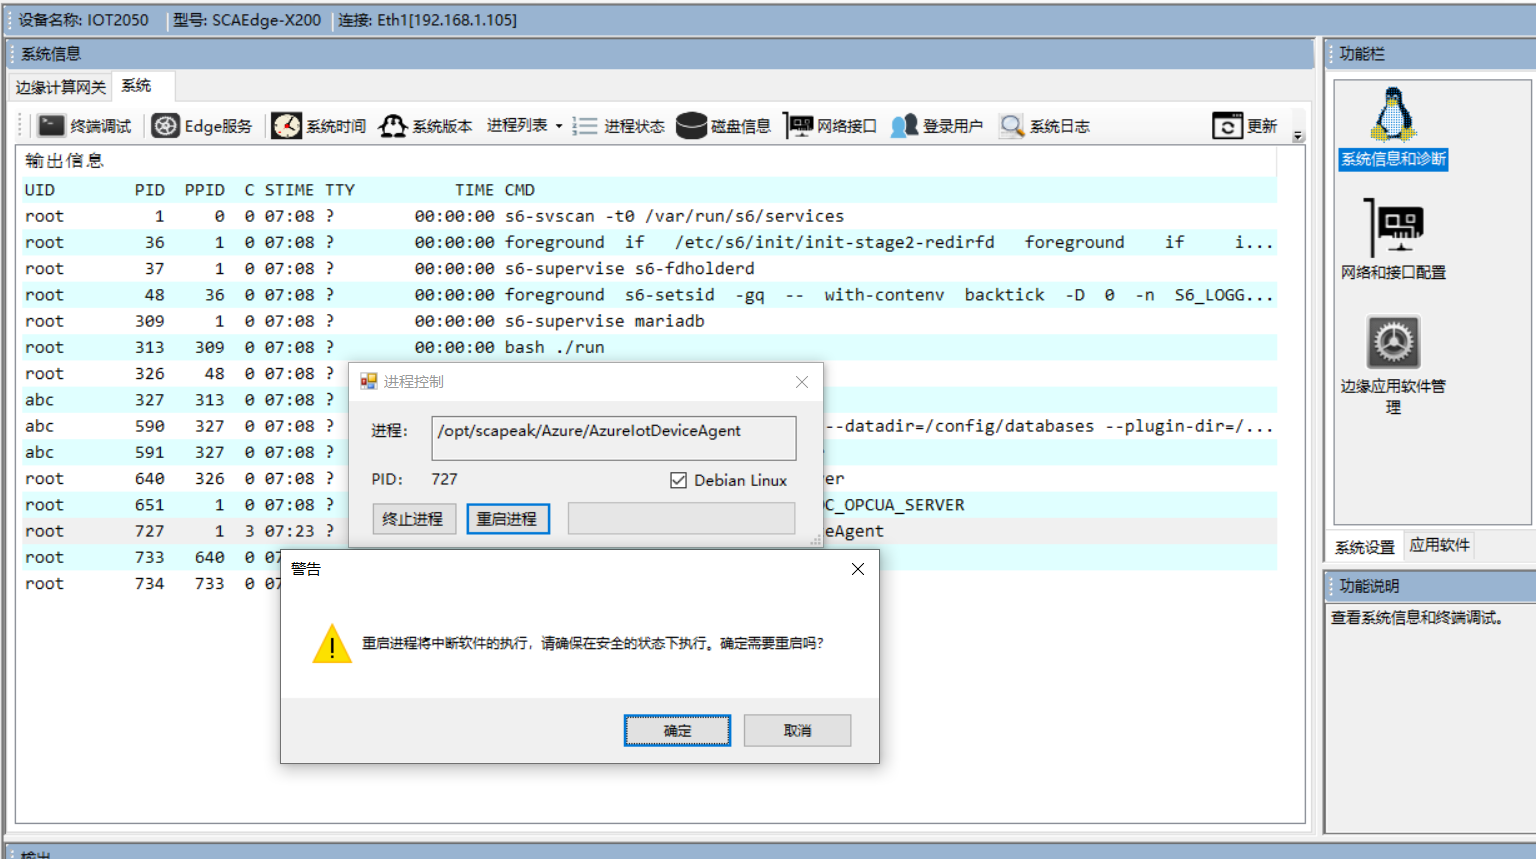Click the PPID column header
Image resolution: width=1536 pixels, height=859 pixels.
(204, 190)
